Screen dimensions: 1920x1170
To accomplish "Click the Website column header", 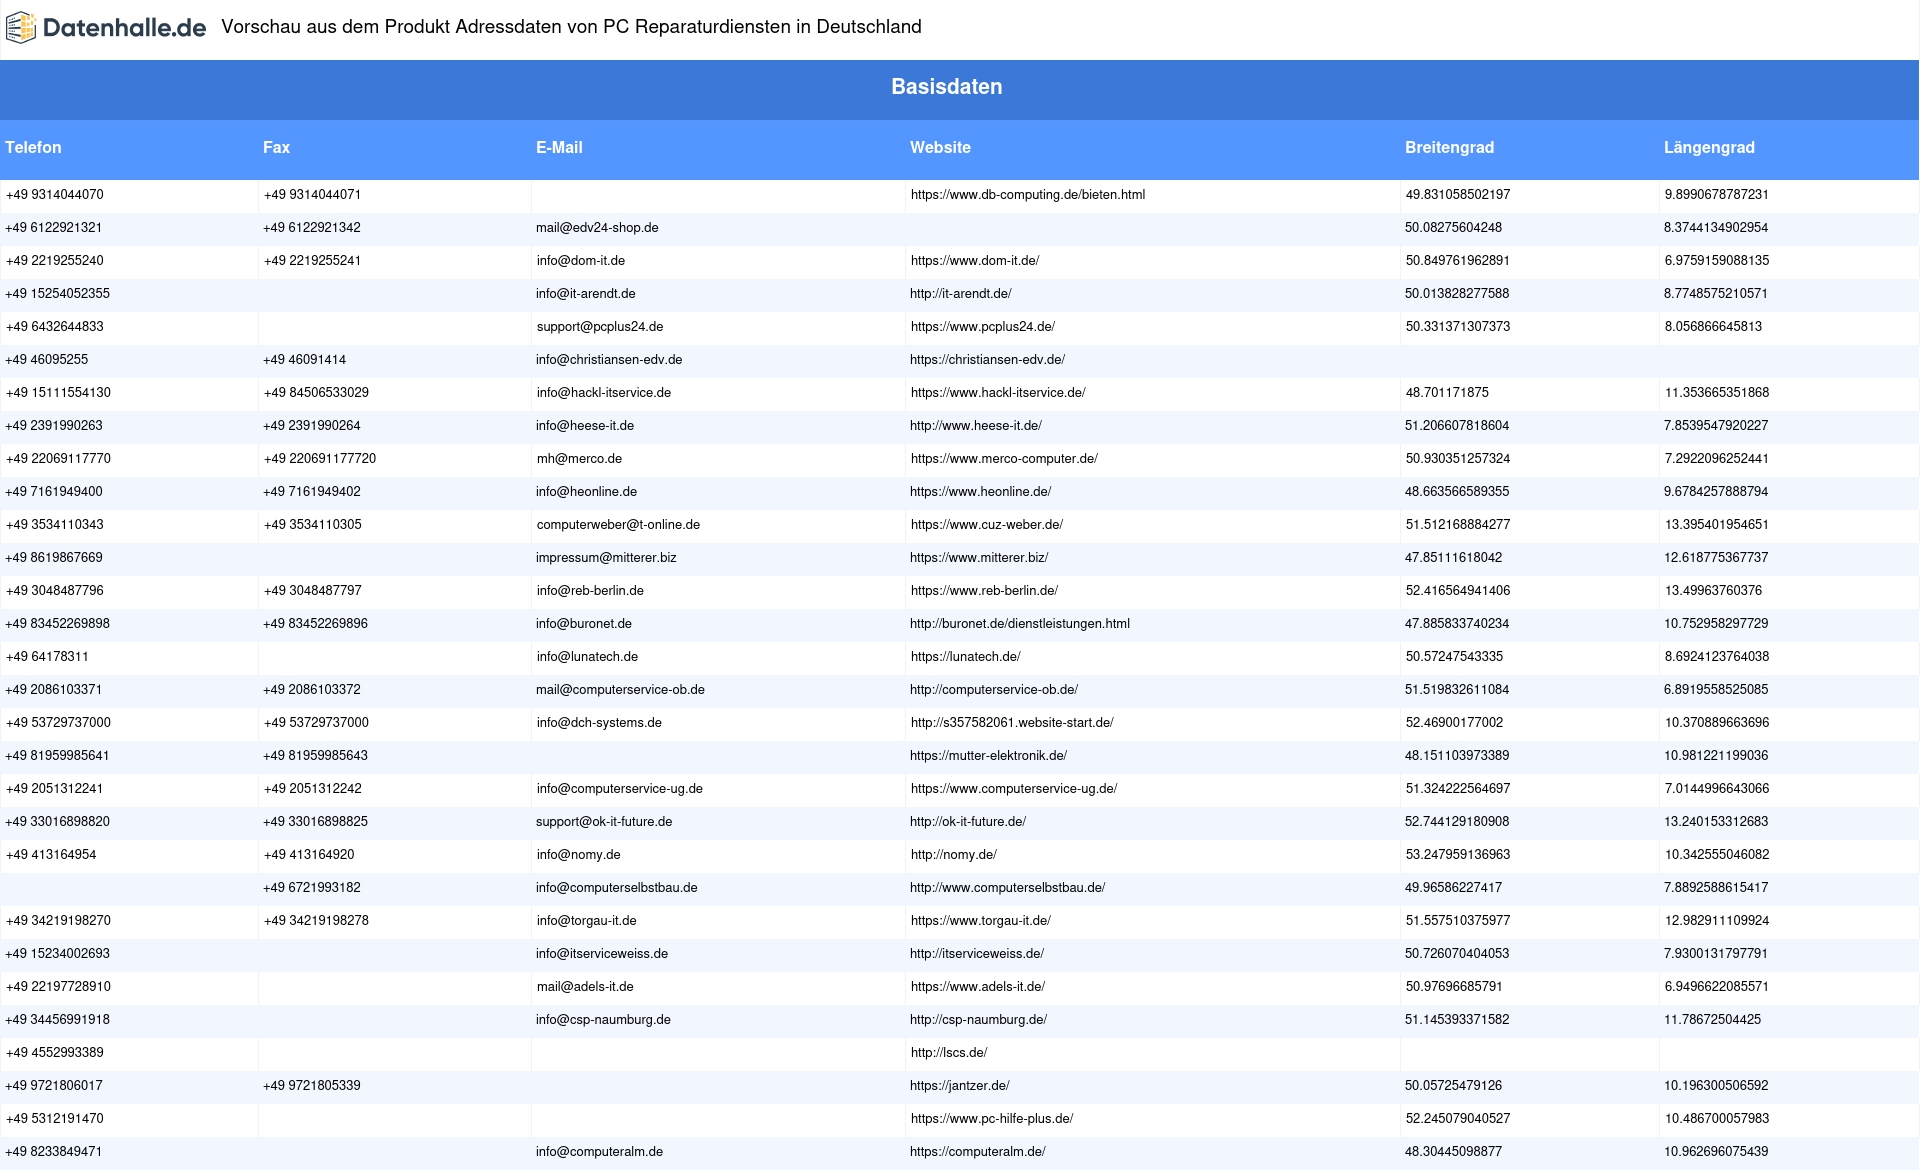I will [940, 147].
